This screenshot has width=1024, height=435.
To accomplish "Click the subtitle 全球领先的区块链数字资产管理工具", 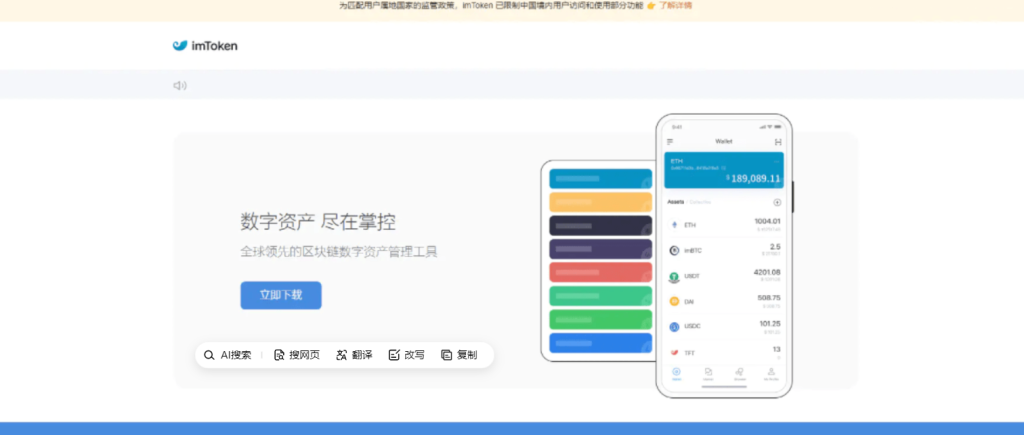I will pyautogui.click(x=338, y=251).
